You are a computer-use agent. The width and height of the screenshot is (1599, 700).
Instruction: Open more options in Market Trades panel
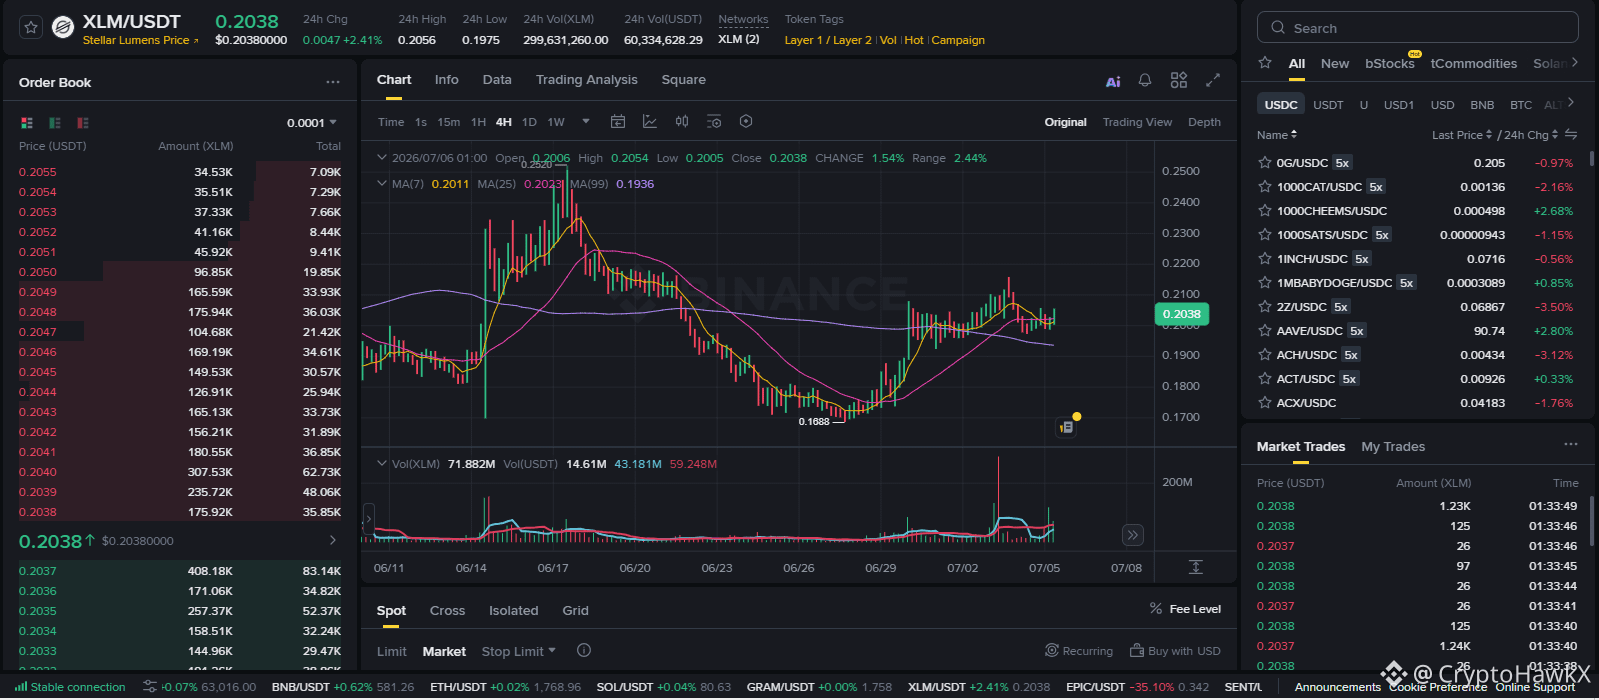pos(1571,444)
